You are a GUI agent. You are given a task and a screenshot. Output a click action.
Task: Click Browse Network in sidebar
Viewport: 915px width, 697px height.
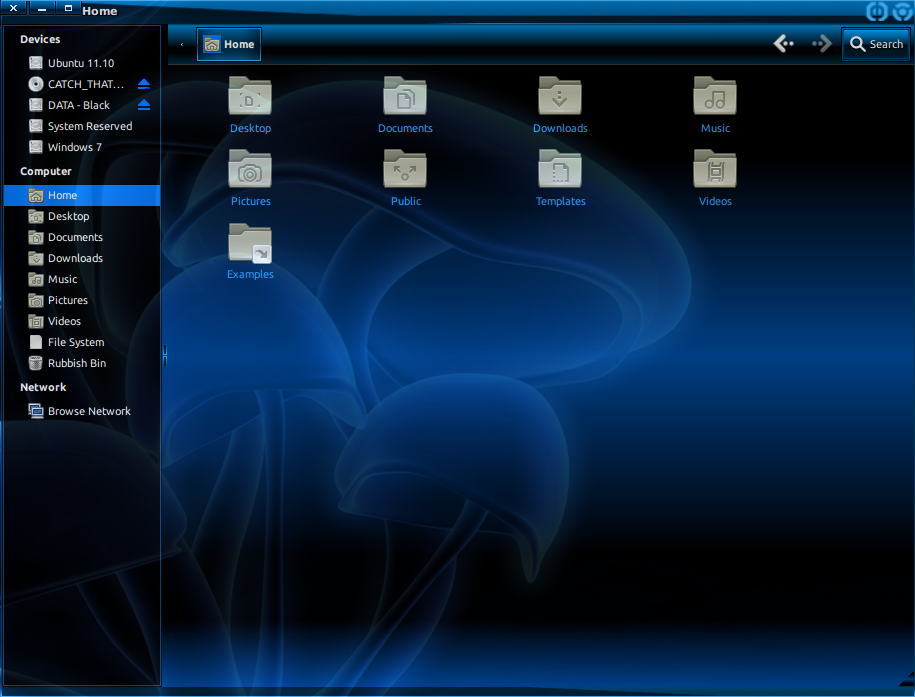[82, 411]
